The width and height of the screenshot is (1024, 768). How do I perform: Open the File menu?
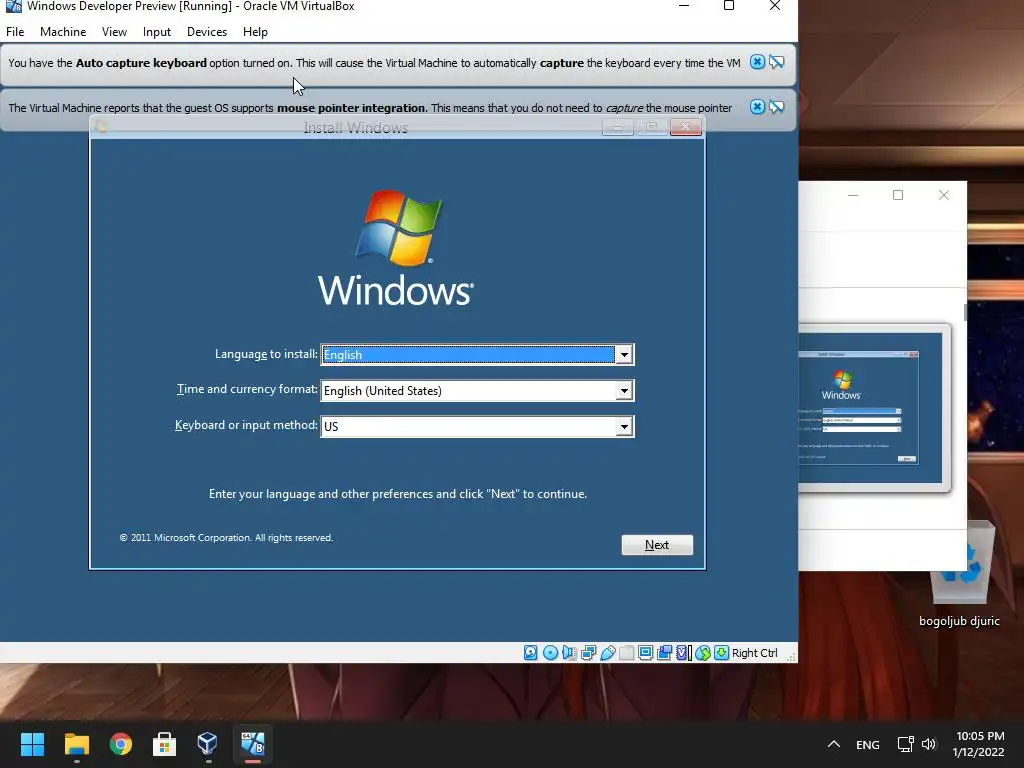pyautogui.click(x=15, y=31)
